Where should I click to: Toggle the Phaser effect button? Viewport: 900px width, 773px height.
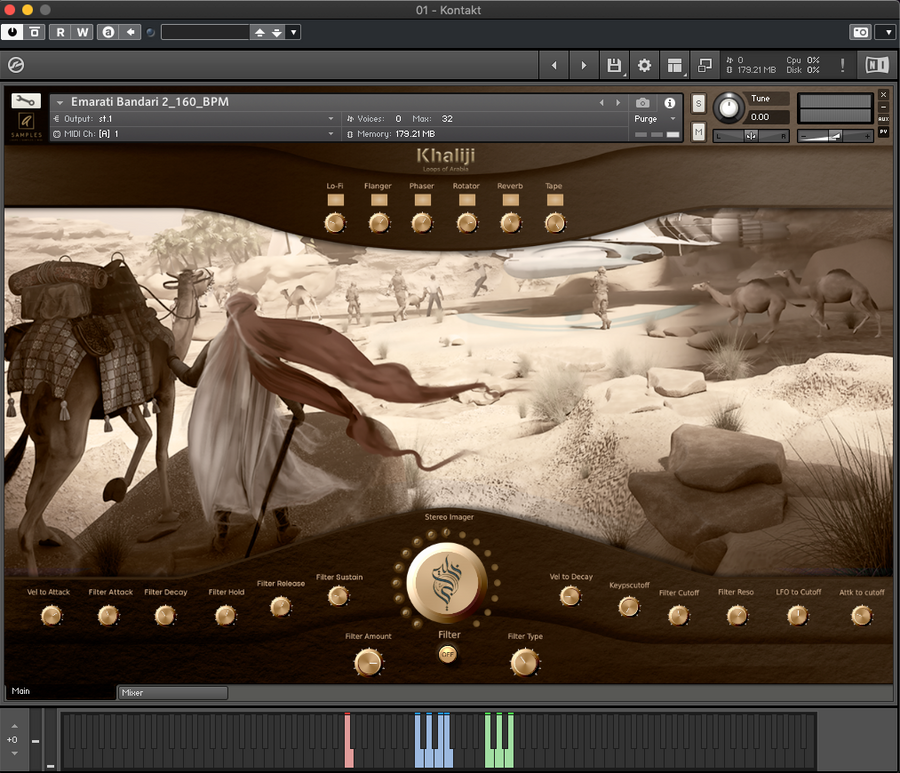(422, 200)
